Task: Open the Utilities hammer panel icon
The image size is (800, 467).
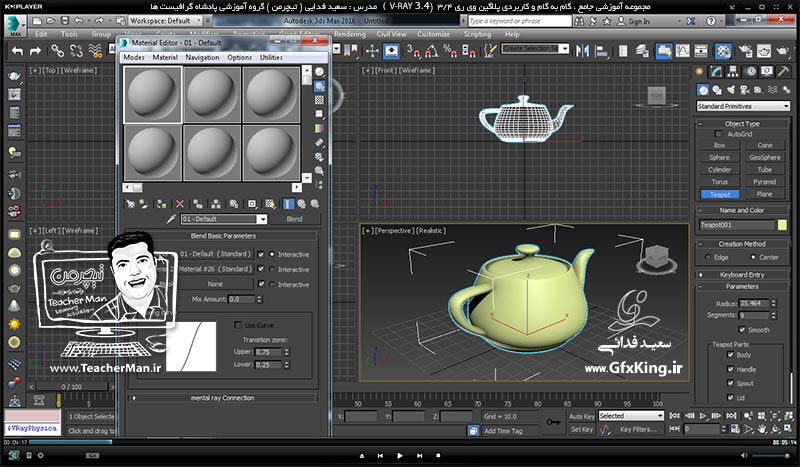Action: tap(783, 71)
